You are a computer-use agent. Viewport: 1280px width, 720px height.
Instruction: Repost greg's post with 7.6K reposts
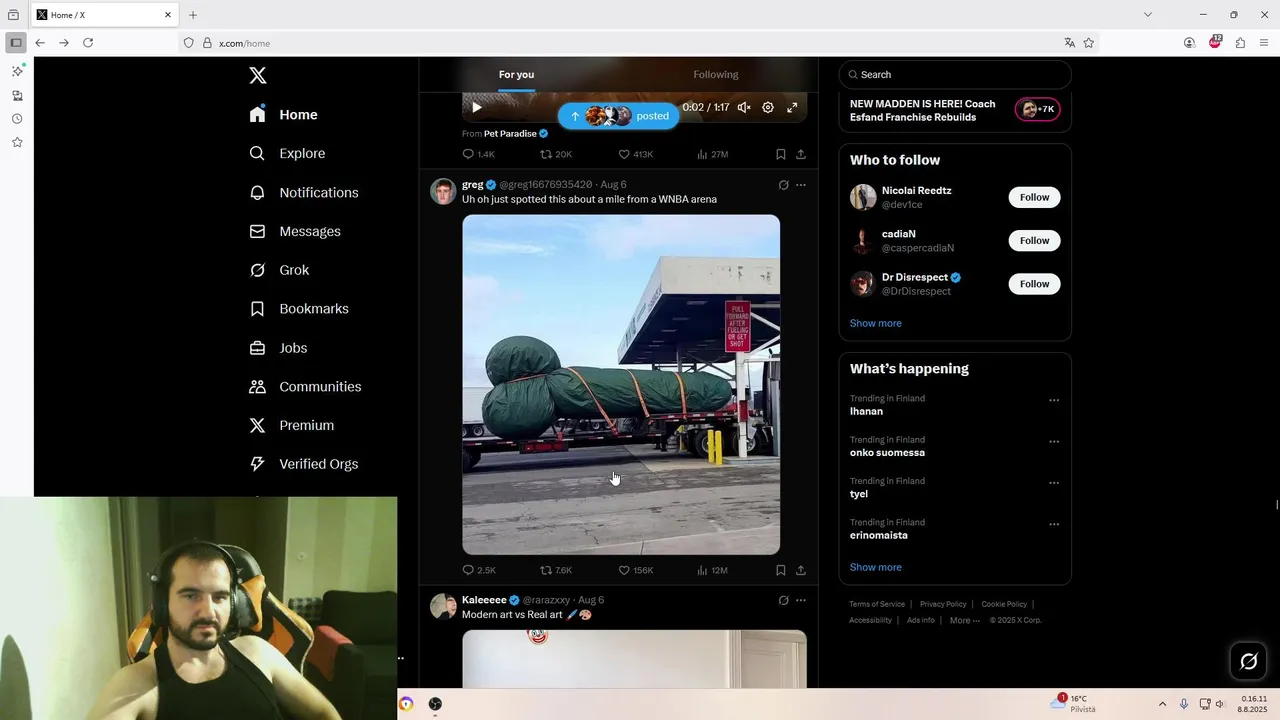556,571
